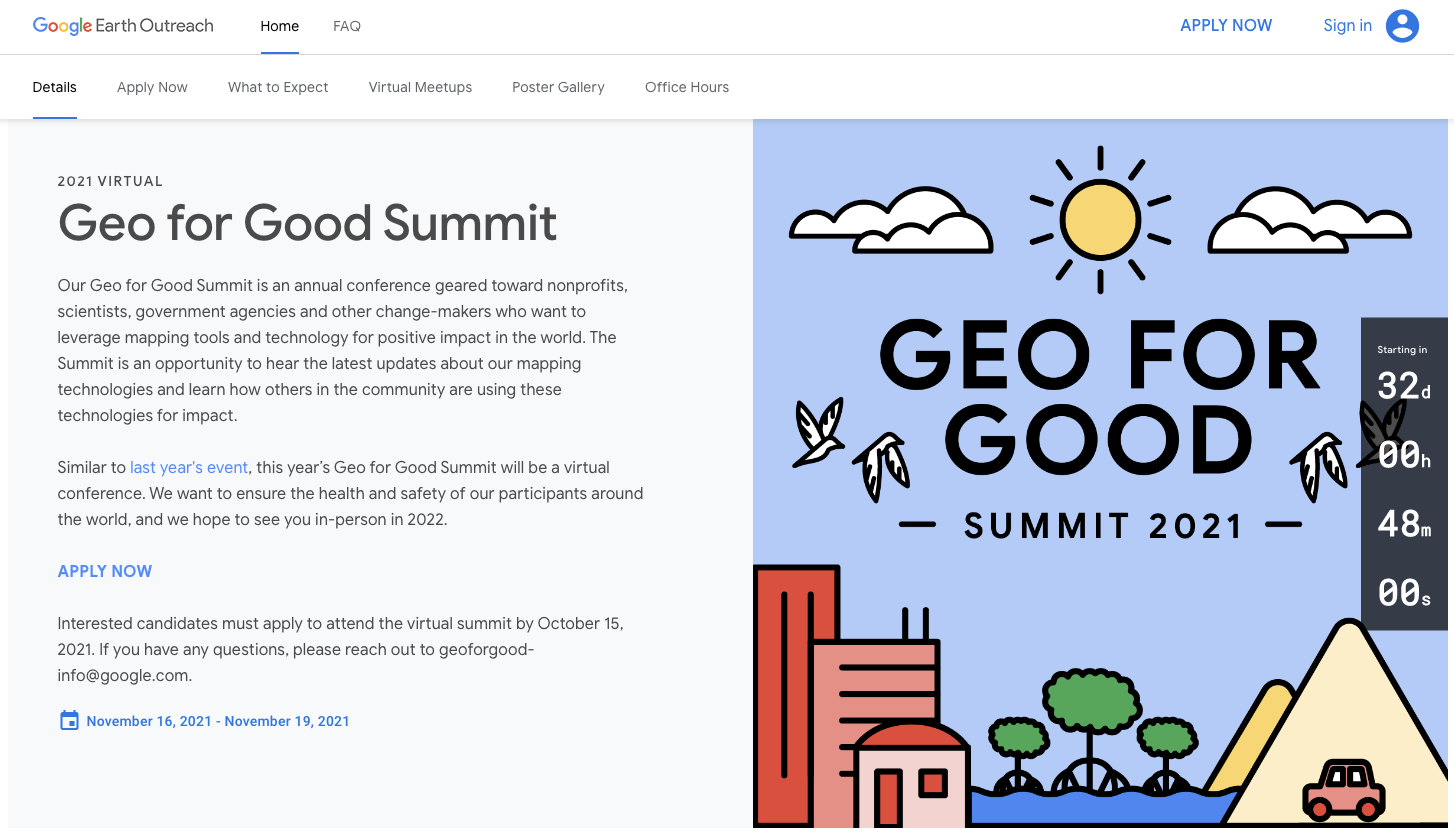Follow the "last year's event" link
This screenshot has width=1454, height=834.
pyautogui.click(x=189, y=467)
